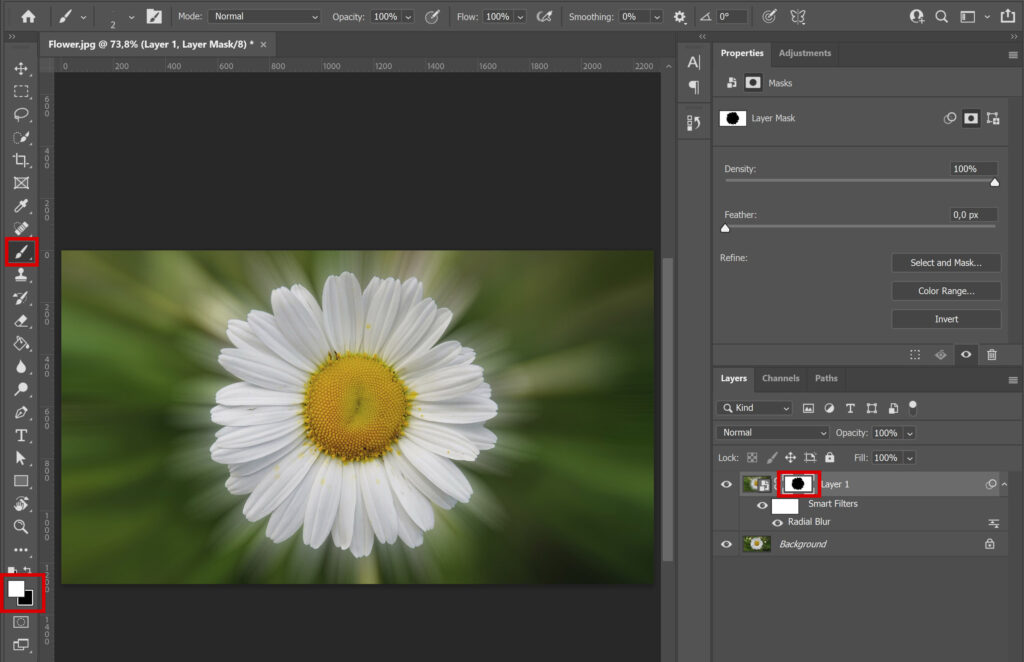Open the Search icon

941,17
